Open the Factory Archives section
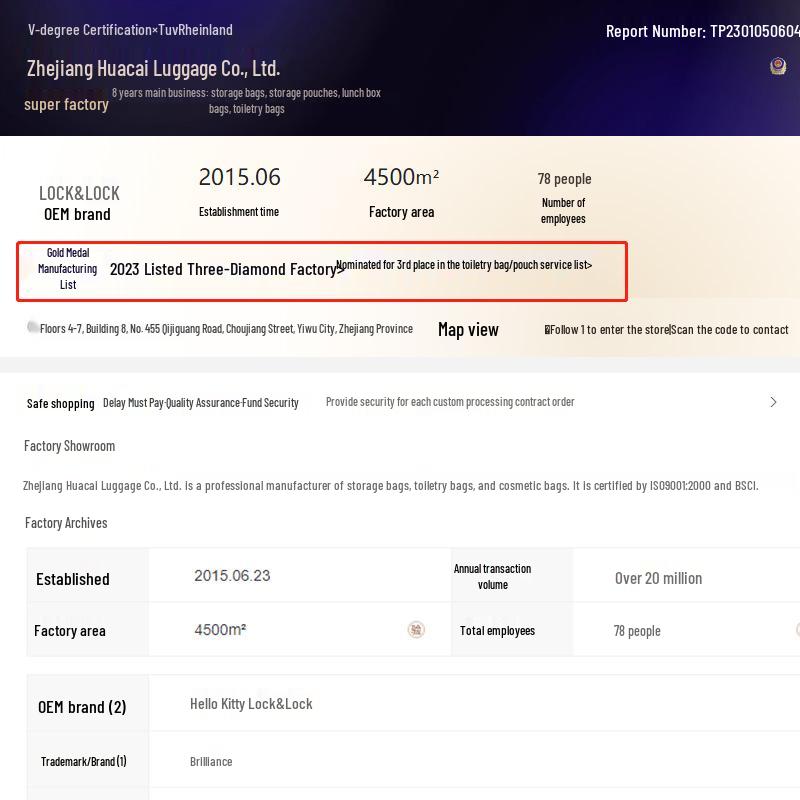 66,523
